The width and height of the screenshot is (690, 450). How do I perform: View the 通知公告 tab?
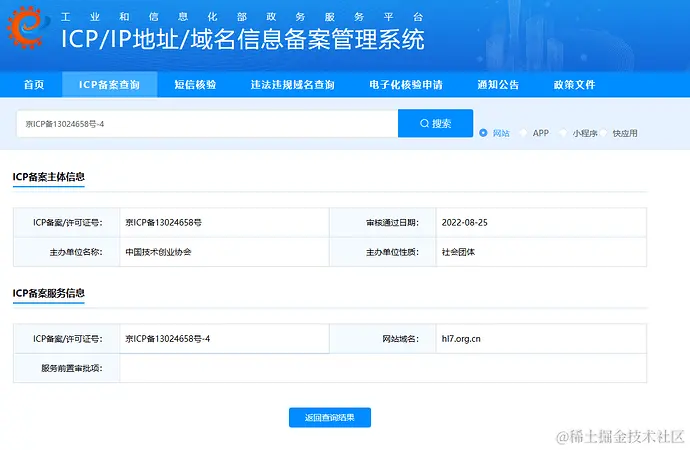tap(498, 84)
